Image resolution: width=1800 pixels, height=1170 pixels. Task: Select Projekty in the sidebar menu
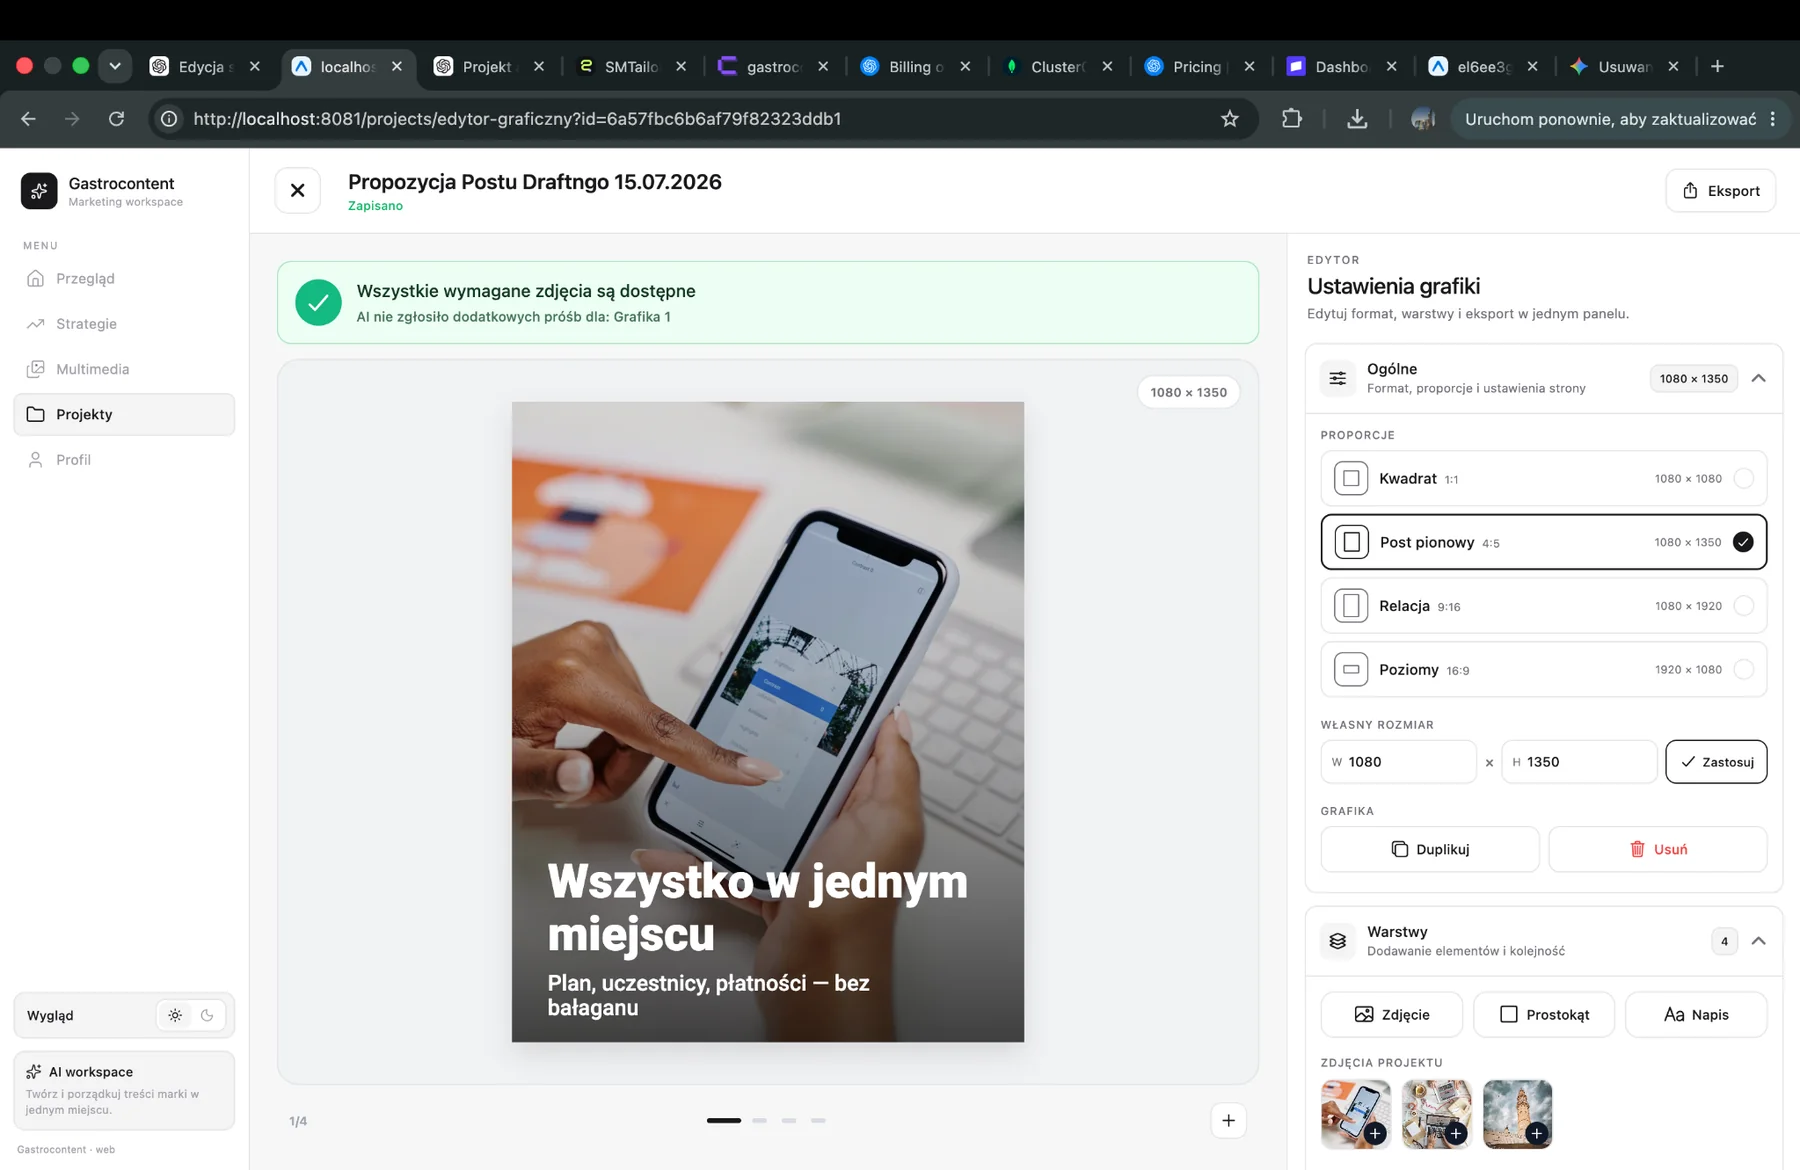(x=124, y=414)
